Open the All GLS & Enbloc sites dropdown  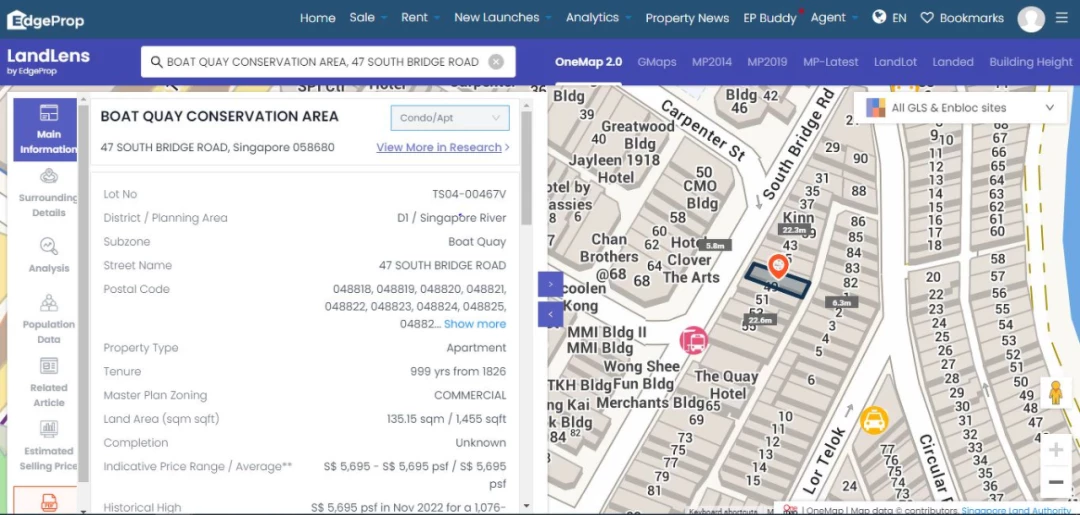[960, 108]
